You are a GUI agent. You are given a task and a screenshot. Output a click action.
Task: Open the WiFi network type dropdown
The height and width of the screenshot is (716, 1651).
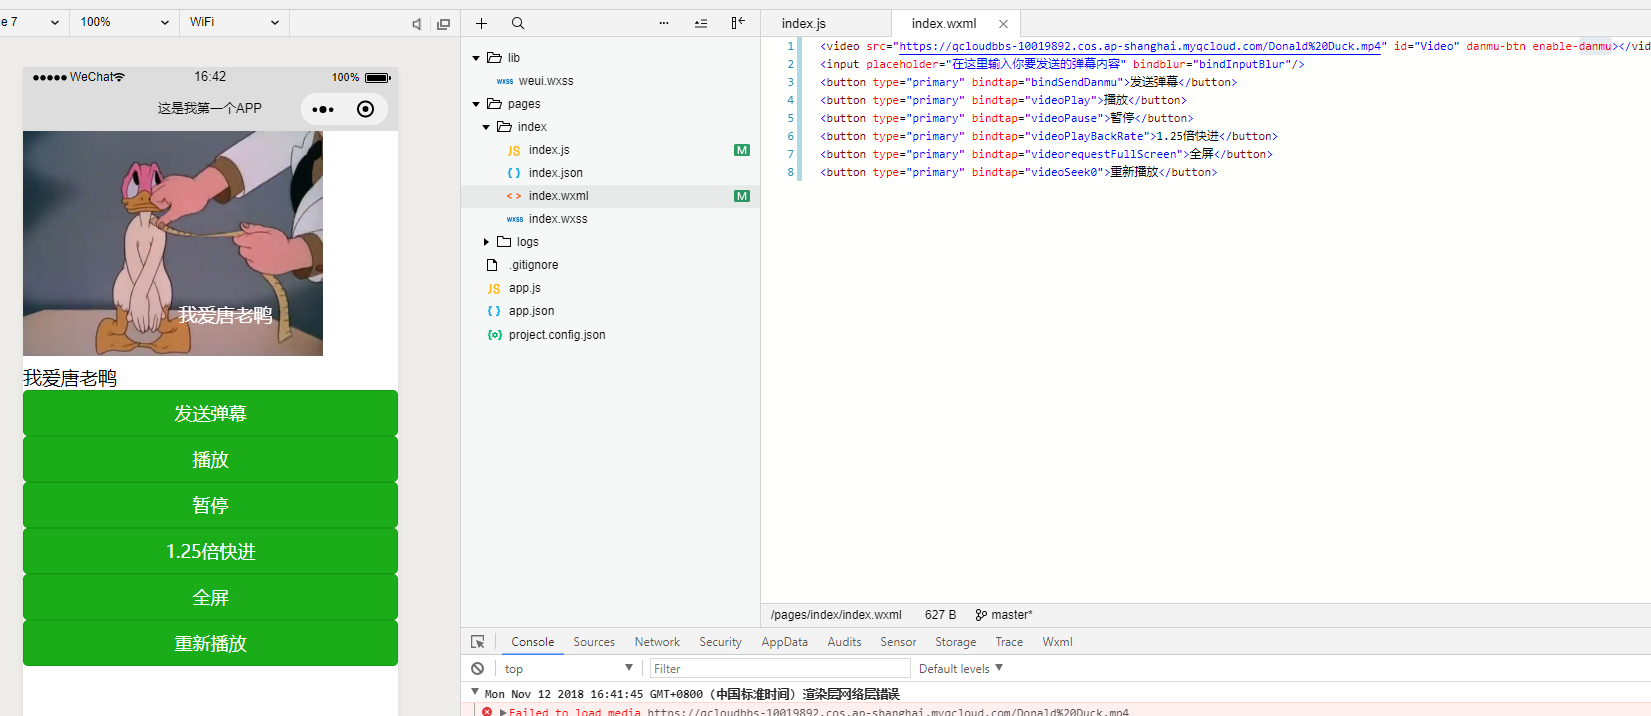tap(234, 22)
